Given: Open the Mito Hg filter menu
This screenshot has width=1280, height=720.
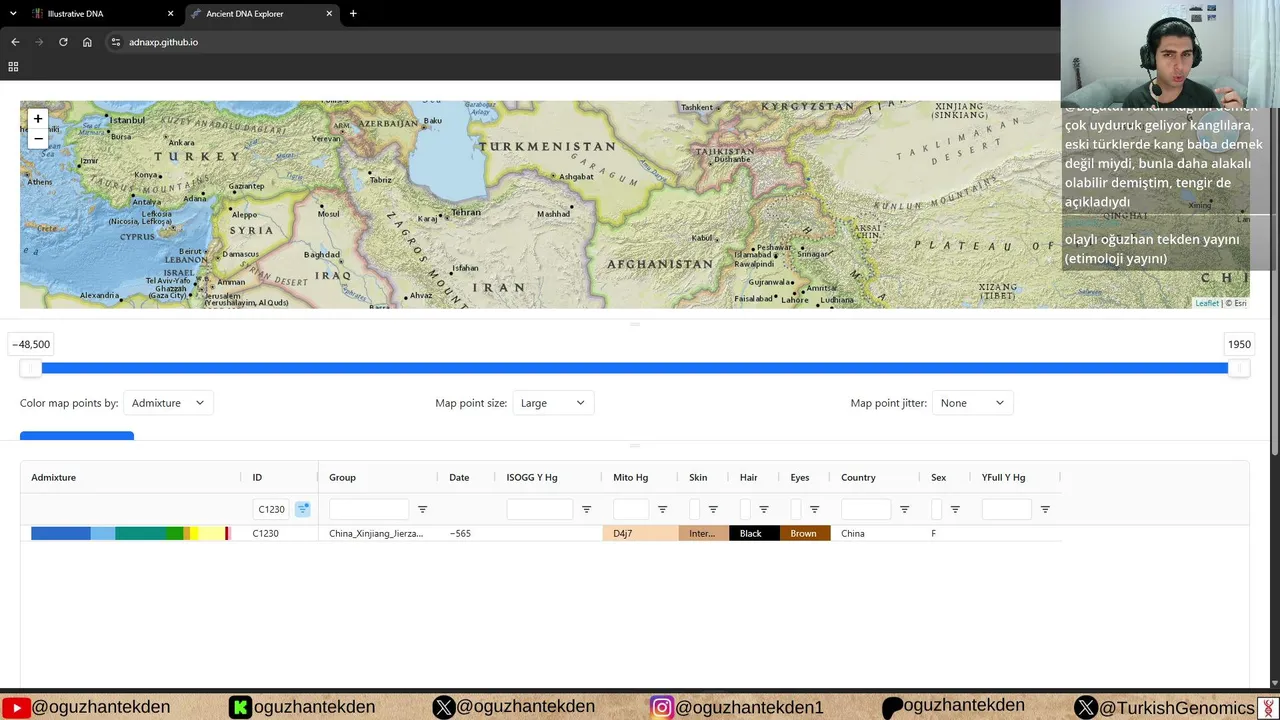Looking at the screenshot, I should (662, 509).
